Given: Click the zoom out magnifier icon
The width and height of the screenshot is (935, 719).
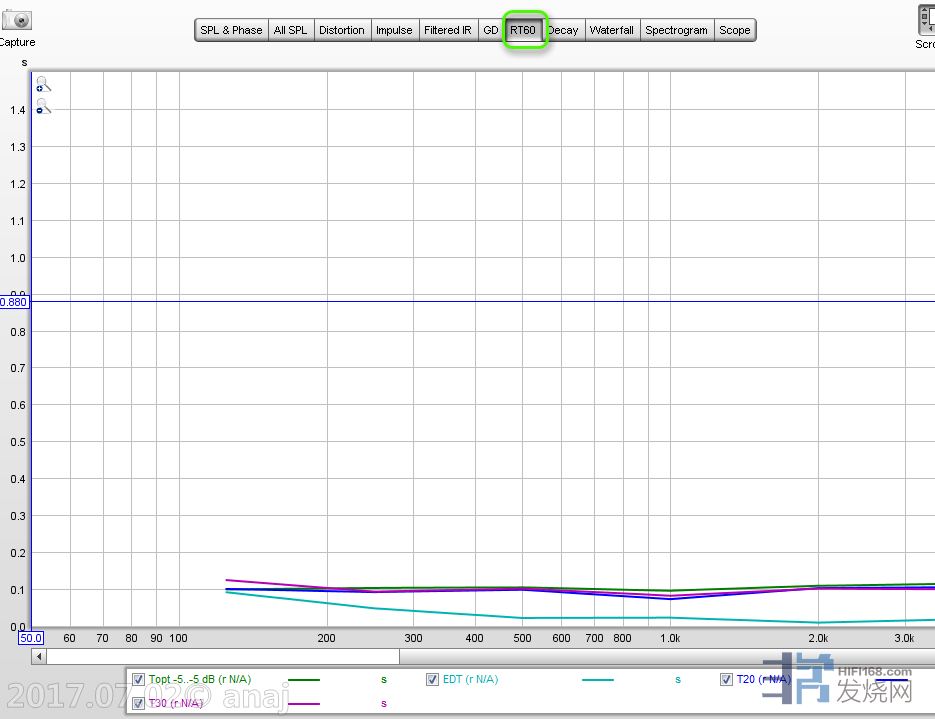Looking at the screenshot, I should [x=42, y=107].
